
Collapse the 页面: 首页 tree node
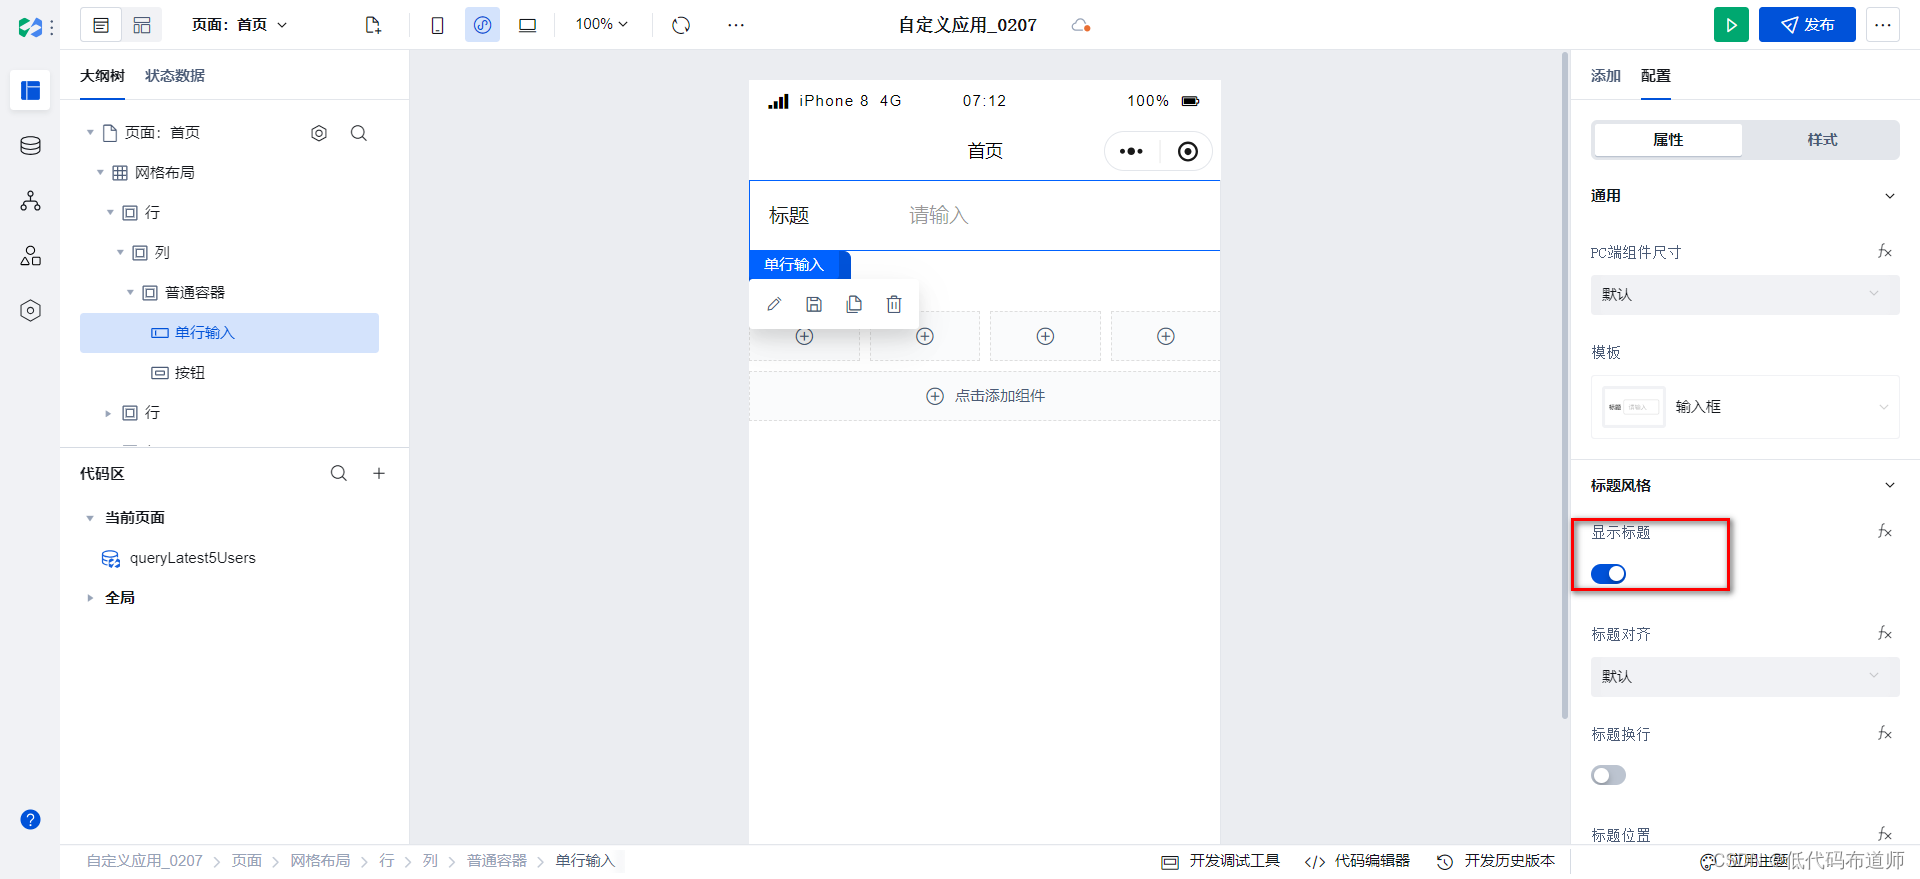90,132
